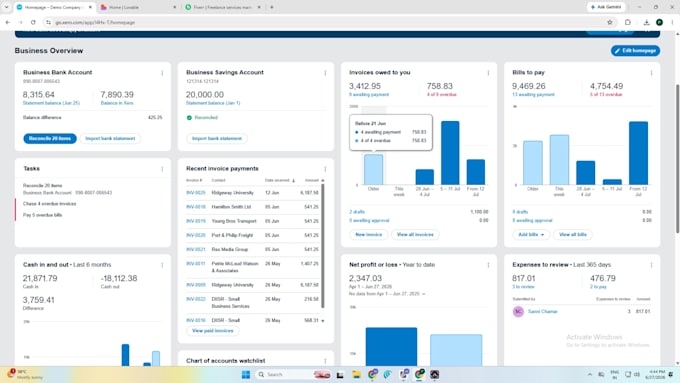680x383 pixels.
Task: Click the Reconcile 20 items button
Action: (50, 138)
